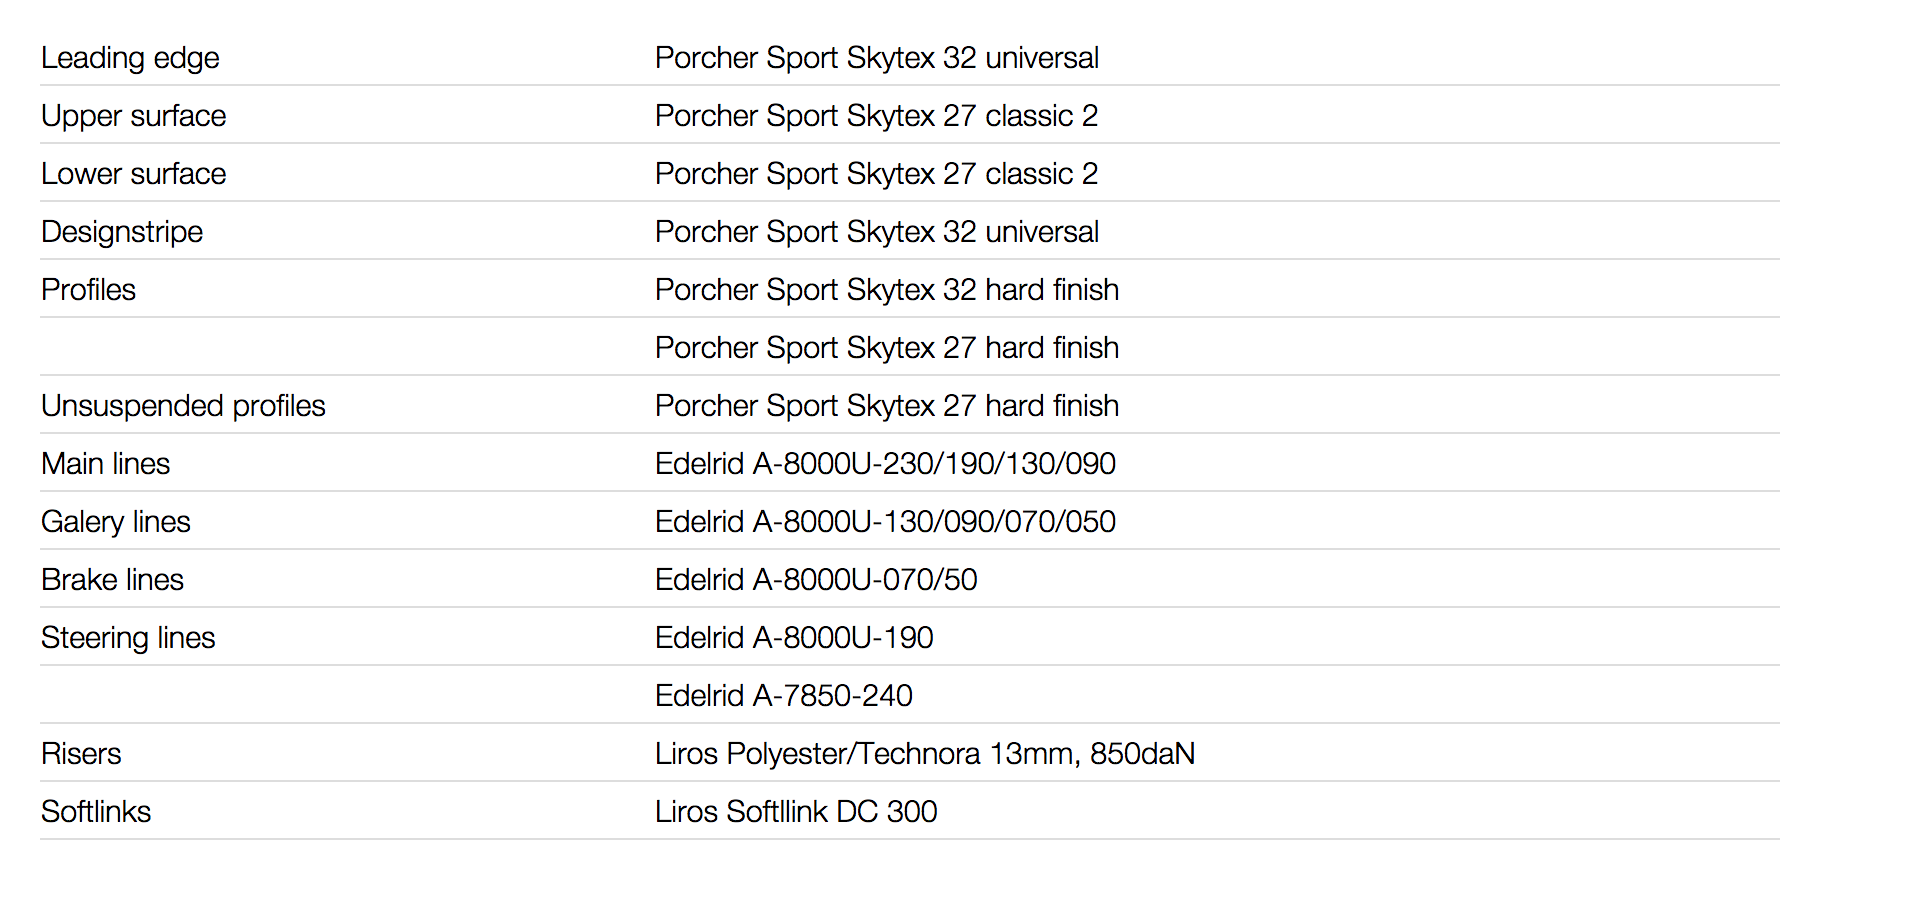Image resolution: width=1912 pixels, height=916 pixels.
Task: Click the "Designstripe" label
Action: coord(122,232)
